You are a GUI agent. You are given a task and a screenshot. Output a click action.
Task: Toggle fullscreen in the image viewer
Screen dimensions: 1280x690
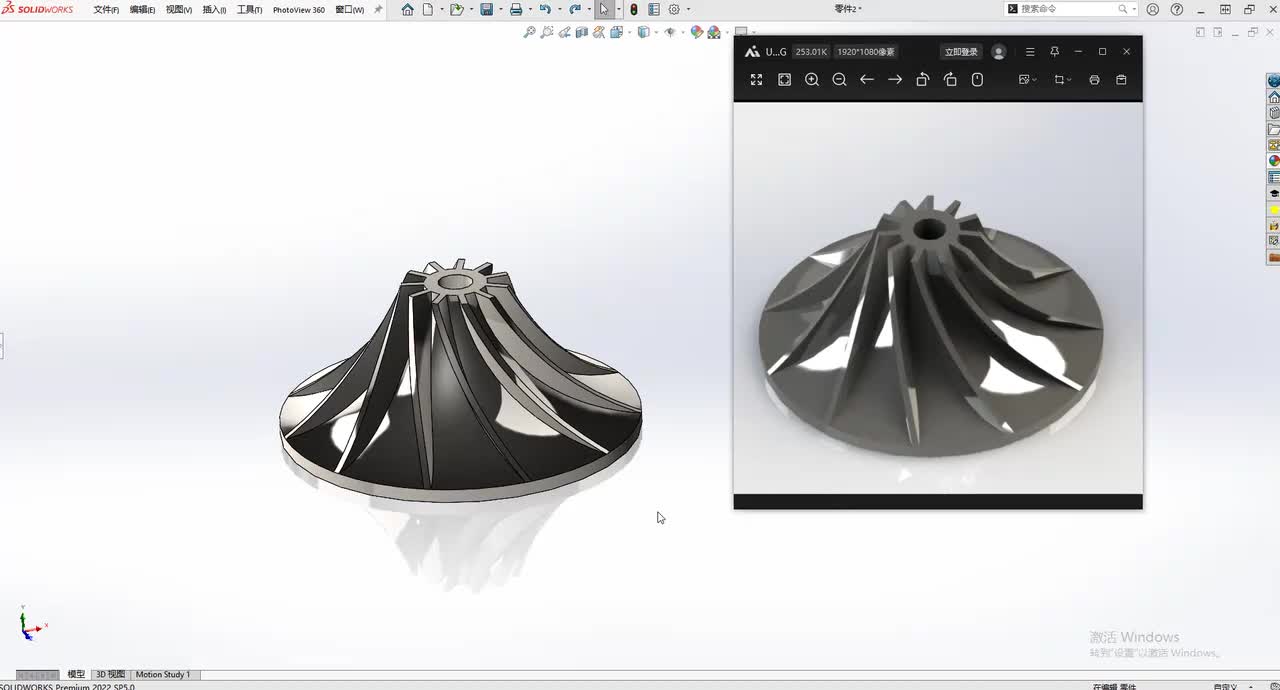coord(756,80)
